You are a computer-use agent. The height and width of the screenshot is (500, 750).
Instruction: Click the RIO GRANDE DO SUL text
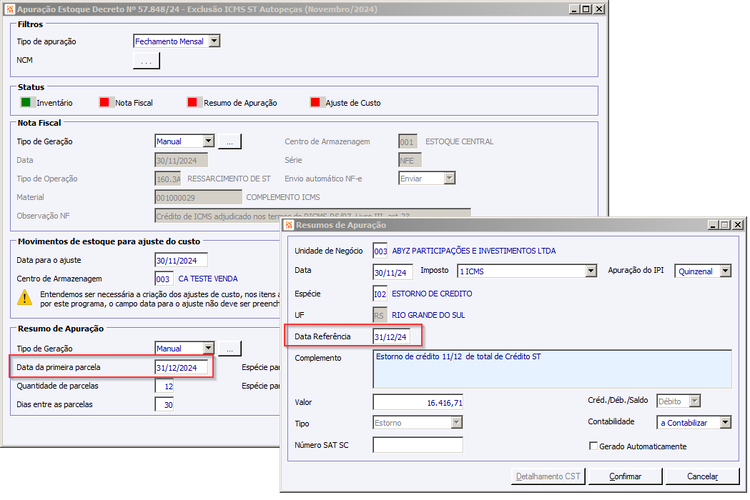(x=428, y=315)
